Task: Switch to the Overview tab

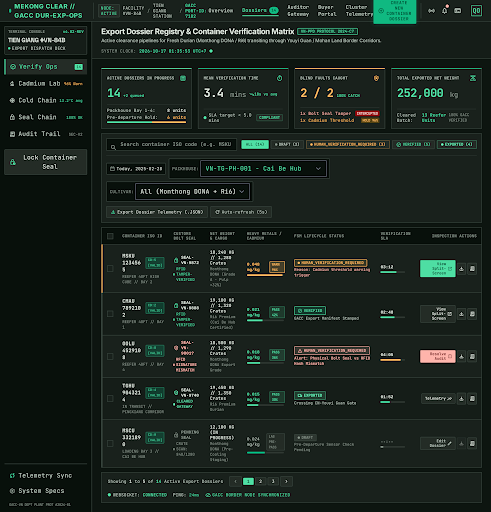Action: 221,11
